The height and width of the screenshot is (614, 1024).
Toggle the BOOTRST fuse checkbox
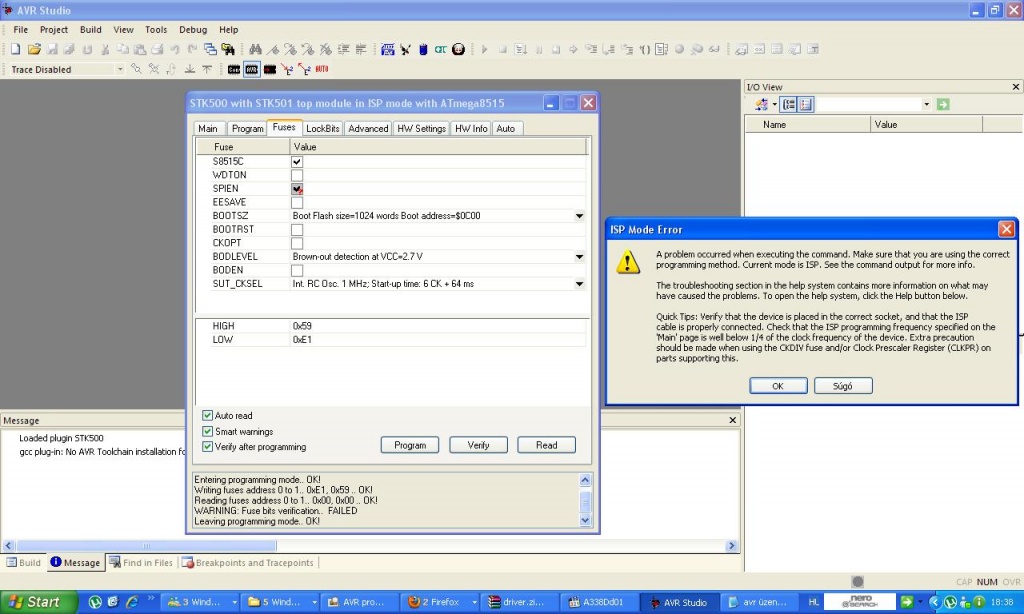(297, 230)
